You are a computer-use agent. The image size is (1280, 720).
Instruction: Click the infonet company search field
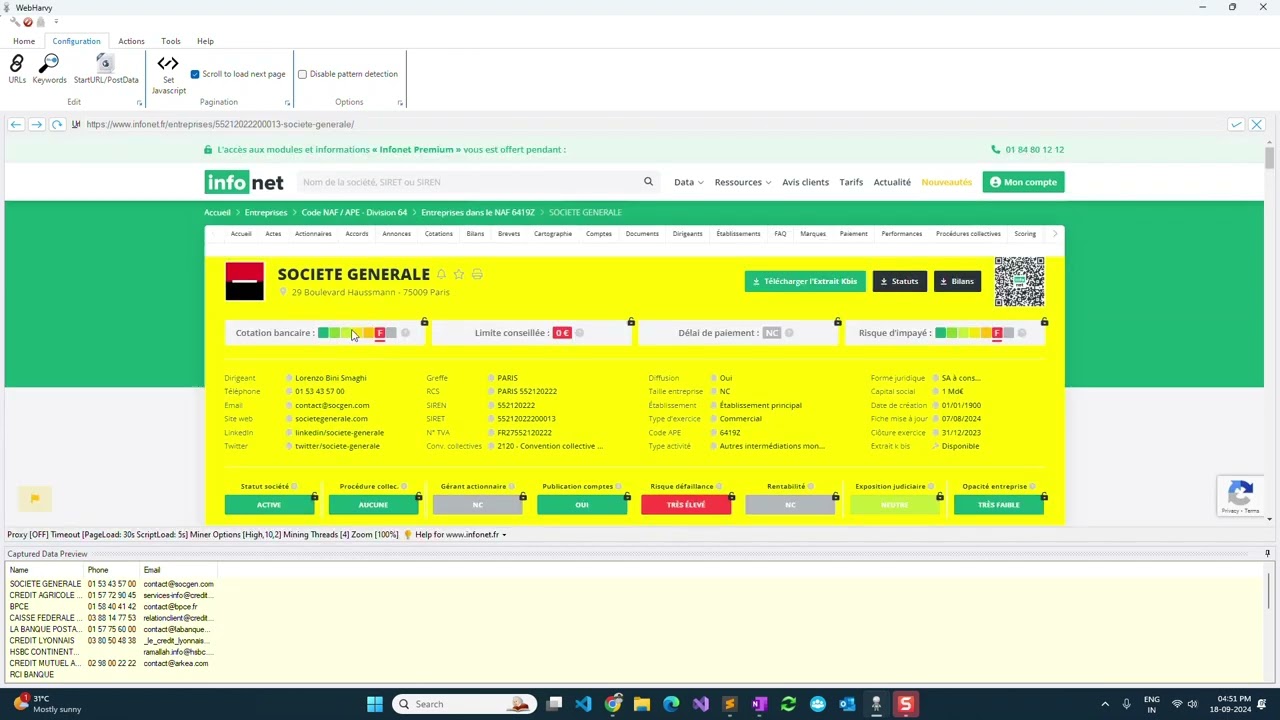(470, 182)
